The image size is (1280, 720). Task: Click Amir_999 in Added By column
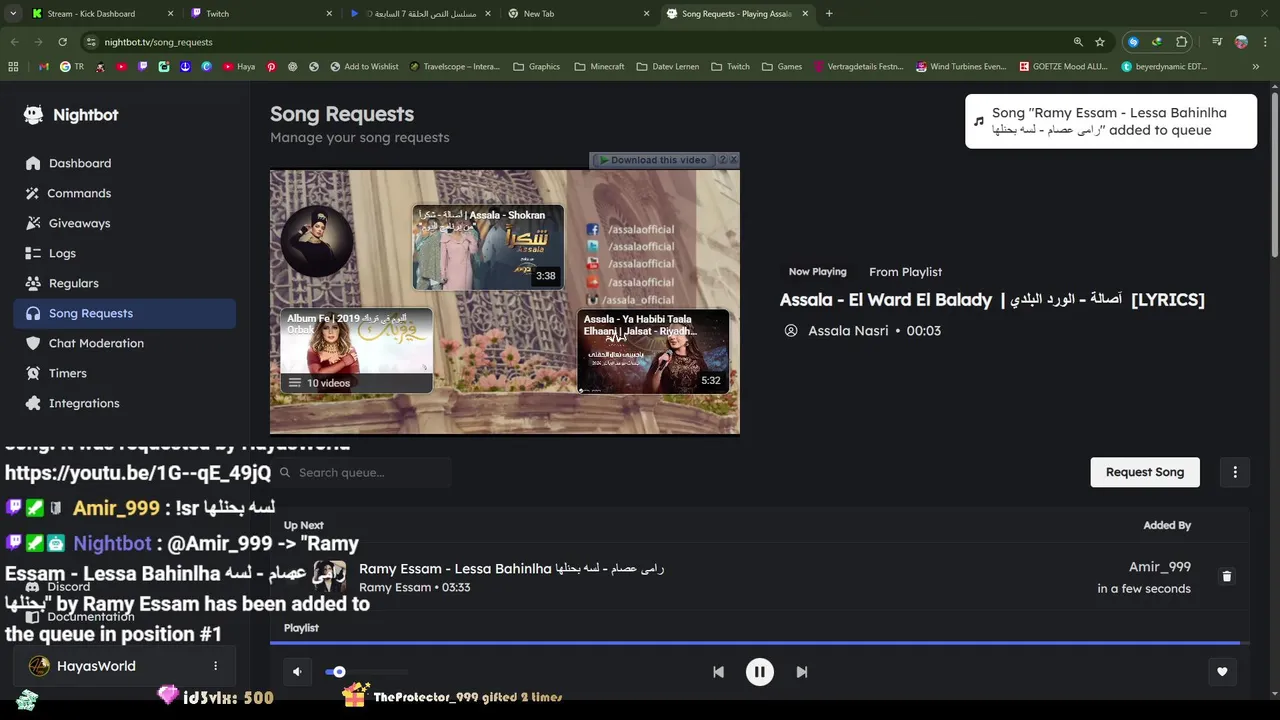1160,567
